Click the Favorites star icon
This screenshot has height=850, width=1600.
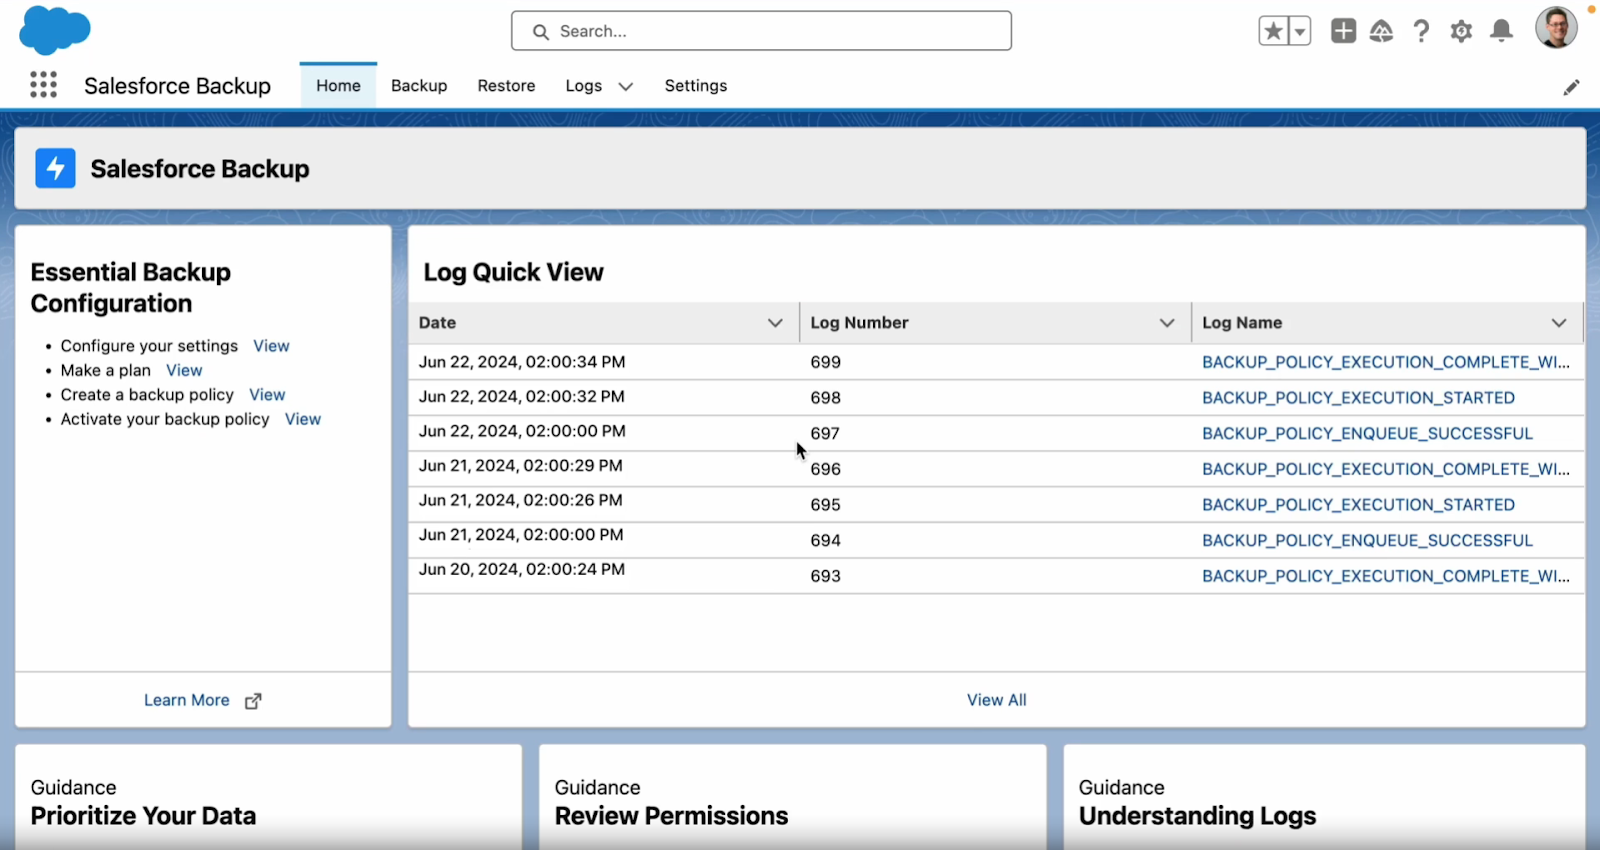click(x=1273, y=31)
